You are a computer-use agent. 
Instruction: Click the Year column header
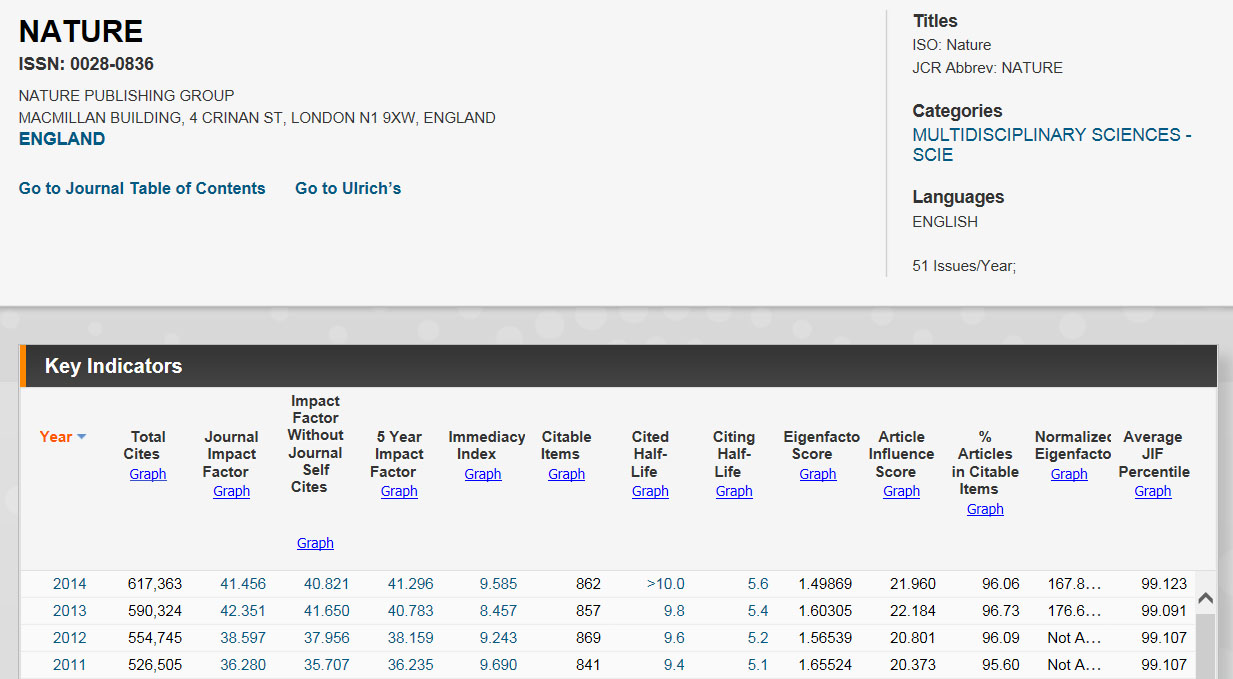[x=56, y=437]
